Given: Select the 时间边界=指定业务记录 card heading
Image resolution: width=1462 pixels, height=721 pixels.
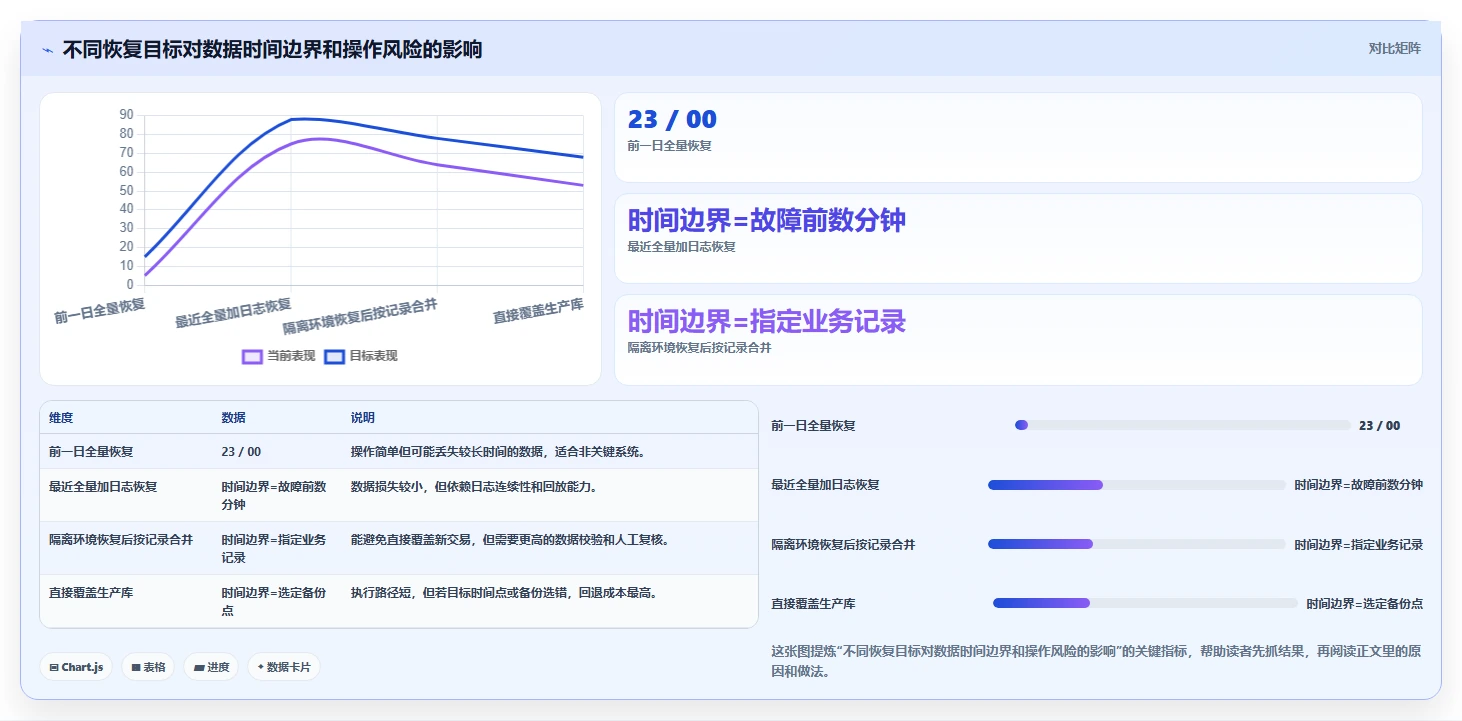Looking at the screenshot, I should 767,321.
